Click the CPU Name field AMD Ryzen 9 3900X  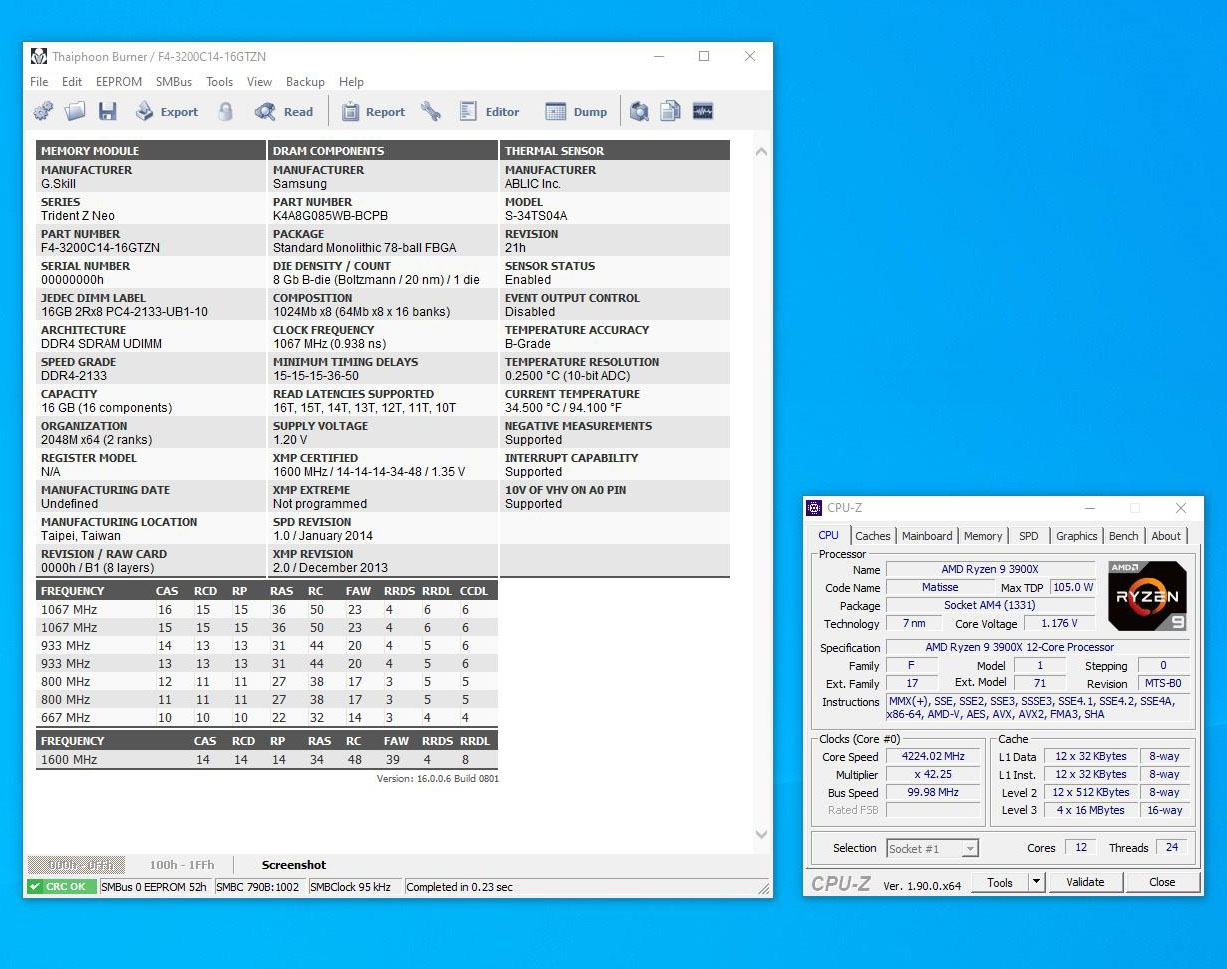[x=990, y=570]
